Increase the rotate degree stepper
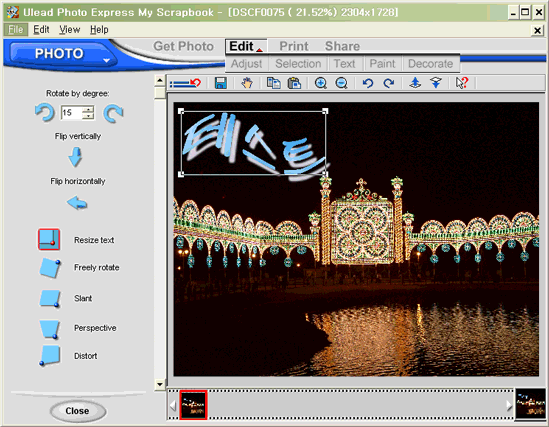The width and height of the screenshot is (549, 427). coord(88,109)
